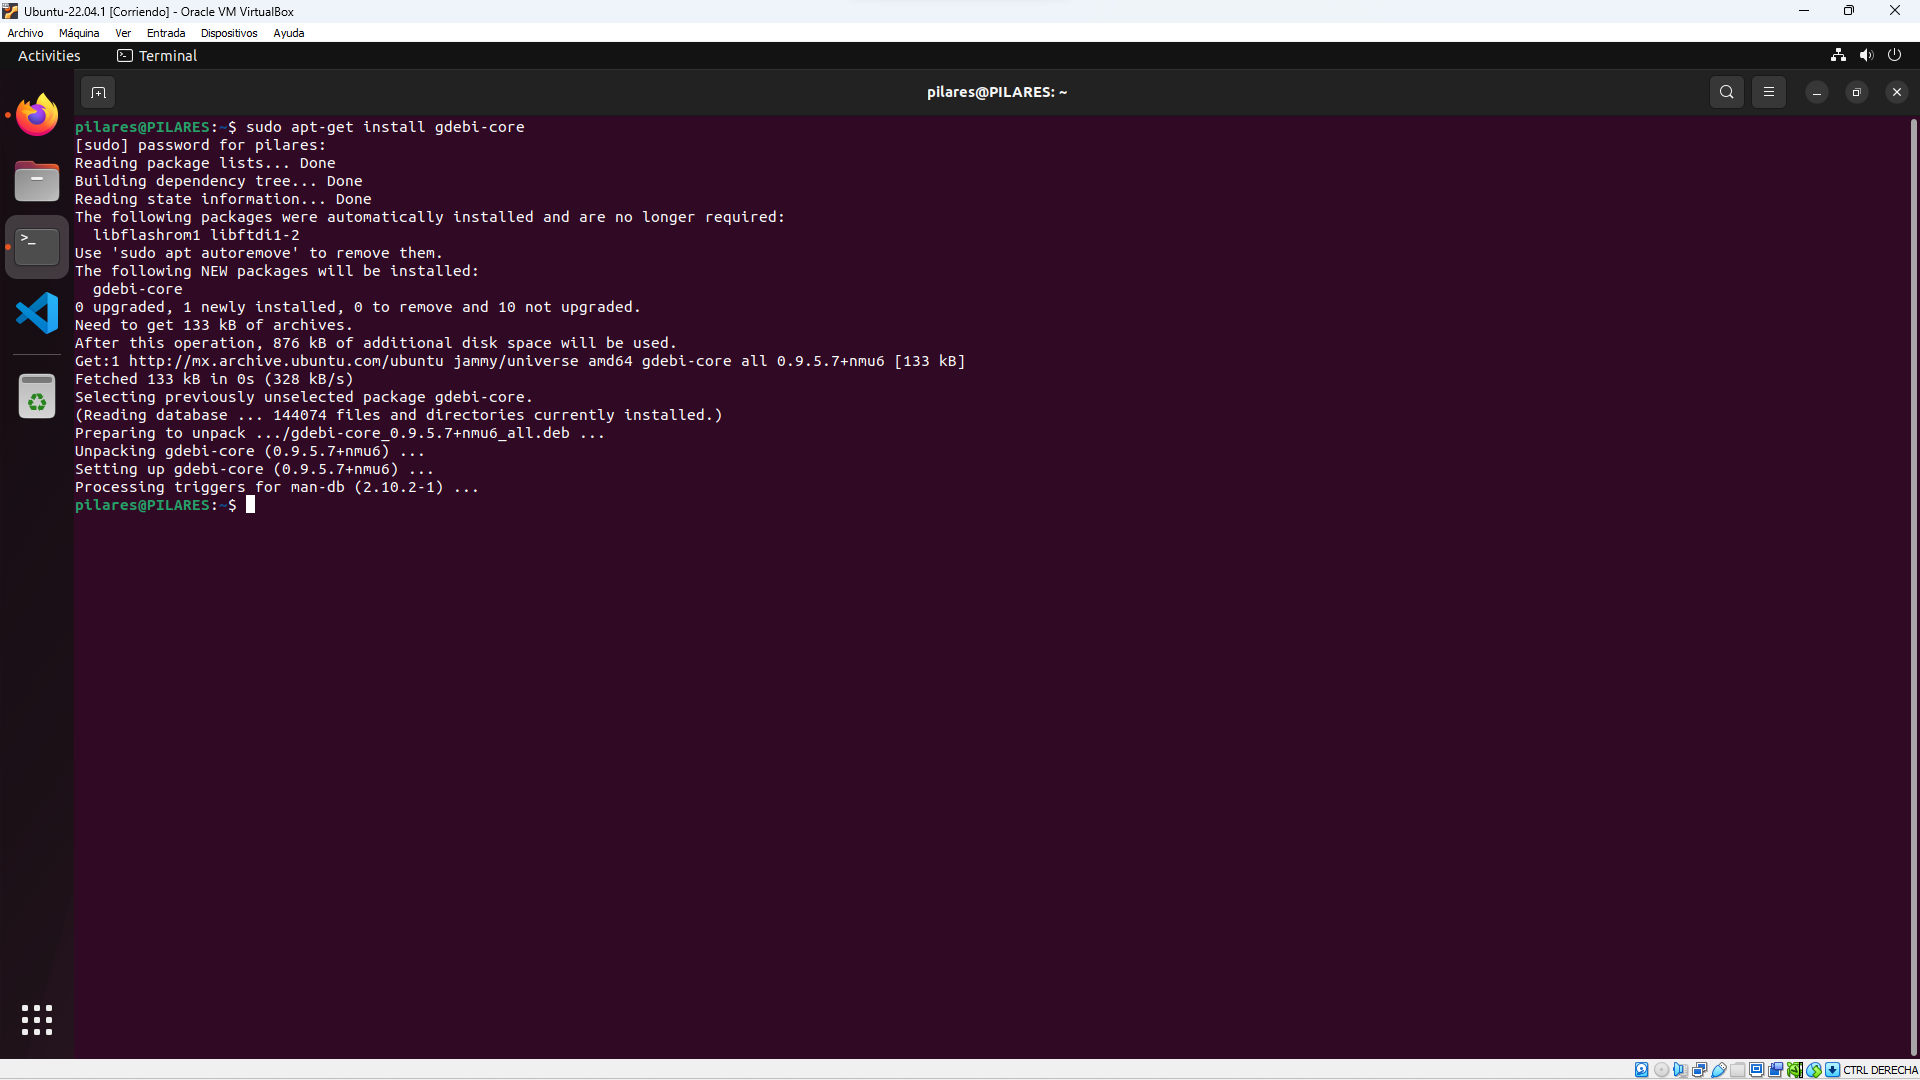Screen dimensions: 1920x1080
Task: Open a new terminal tab
Action: tap(98, 92)
